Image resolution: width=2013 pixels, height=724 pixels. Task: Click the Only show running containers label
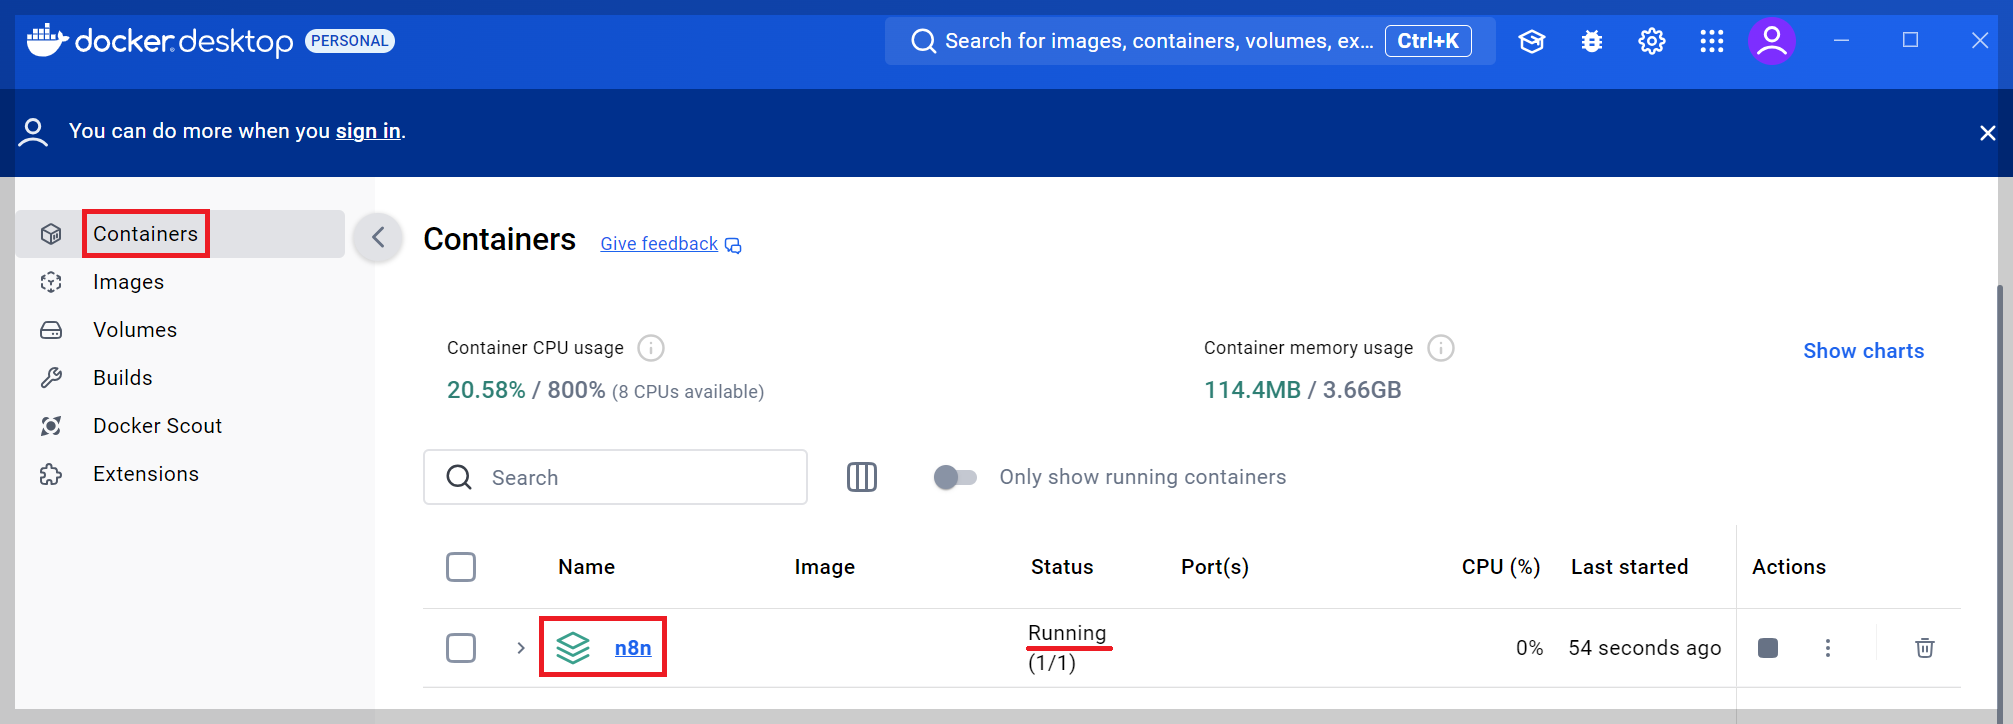click(x=1143, y=477)
